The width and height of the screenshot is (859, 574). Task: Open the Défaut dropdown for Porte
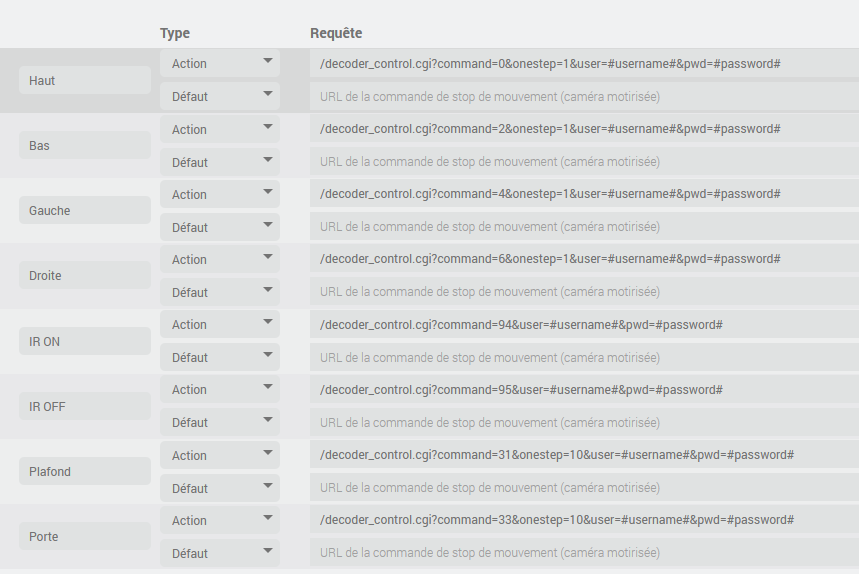[220, 553]
